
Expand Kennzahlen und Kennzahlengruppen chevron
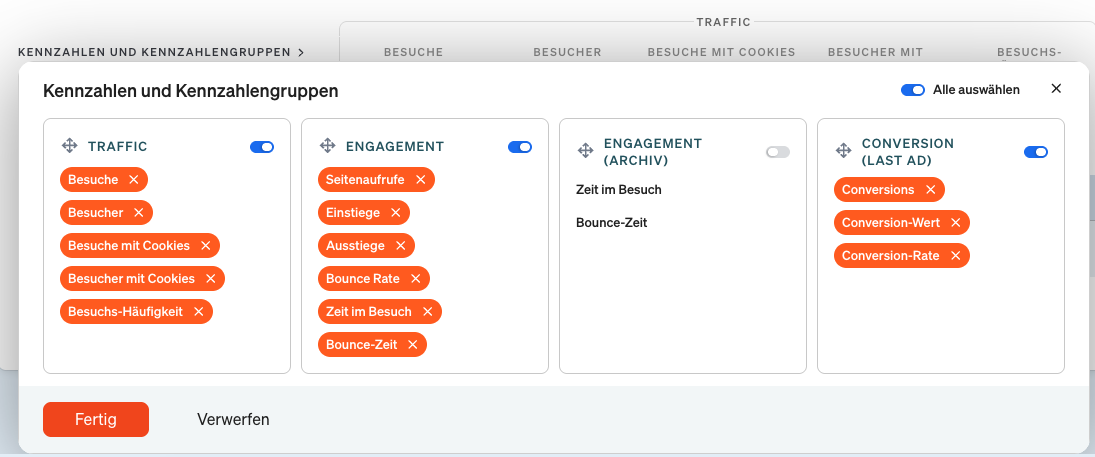[301, 52]
